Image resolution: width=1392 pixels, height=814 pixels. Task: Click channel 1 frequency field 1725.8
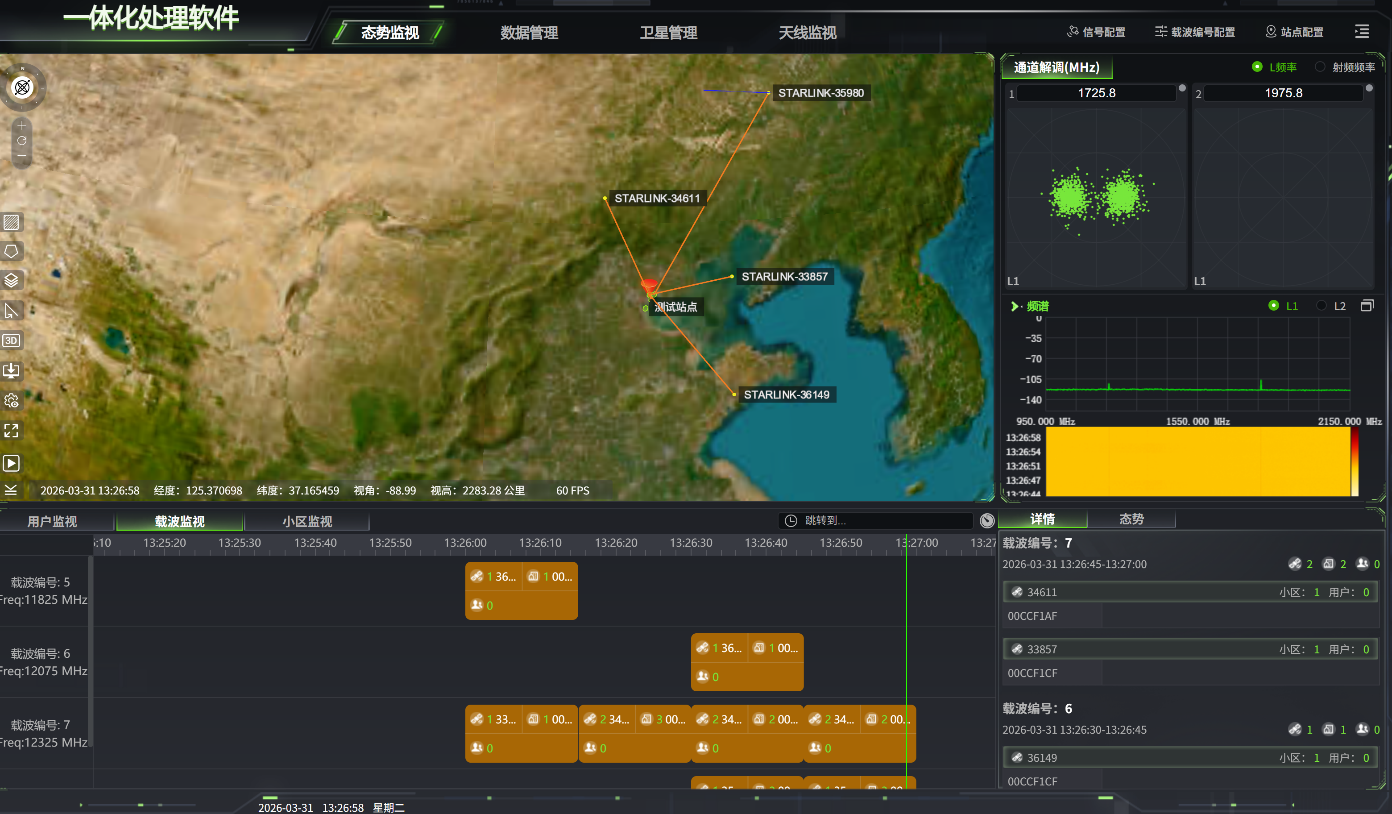1097,93
